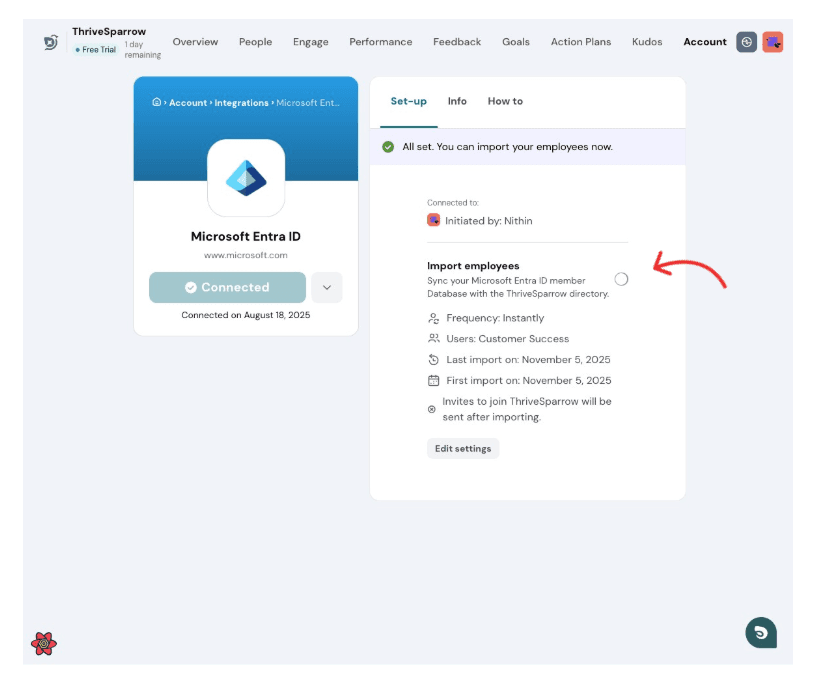
Task: Click the Integrations breadcrumb link
Action: [241, 103]
